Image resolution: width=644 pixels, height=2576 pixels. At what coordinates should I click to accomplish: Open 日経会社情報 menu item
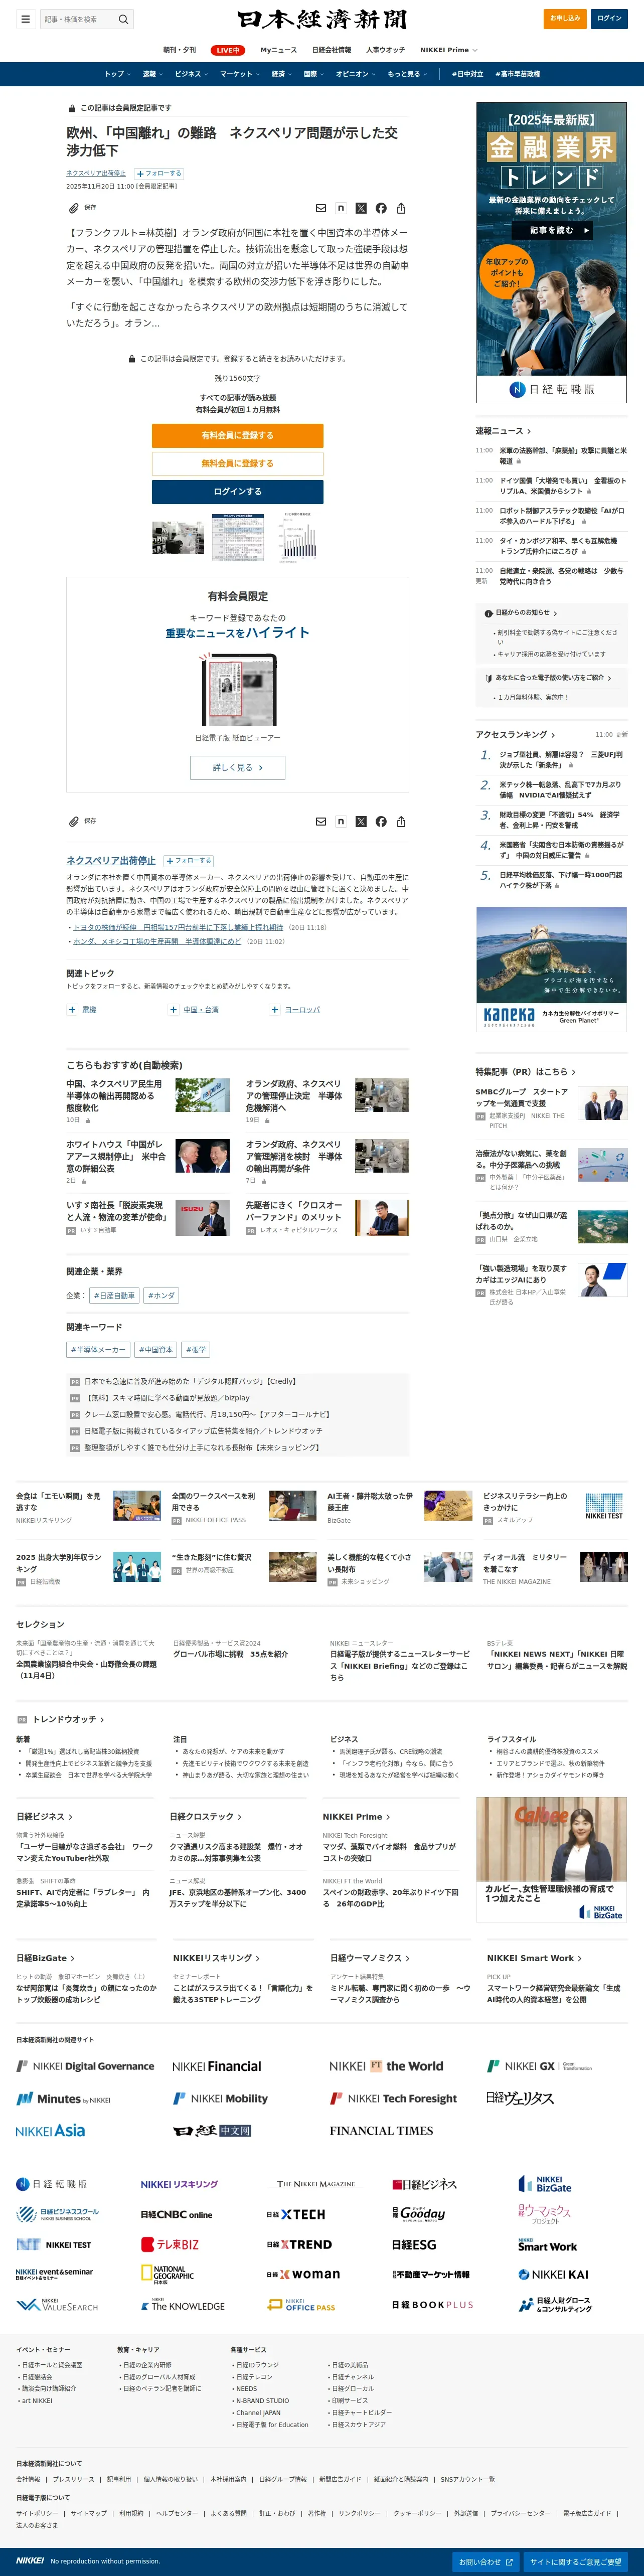pos(332,50)
